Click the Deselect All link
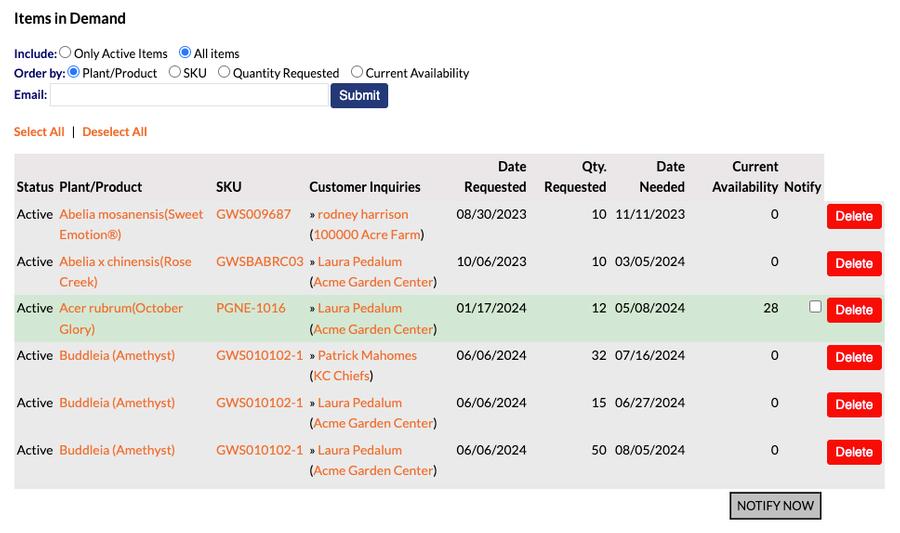Viewport: 900px width, 533px height. (114, 132)
